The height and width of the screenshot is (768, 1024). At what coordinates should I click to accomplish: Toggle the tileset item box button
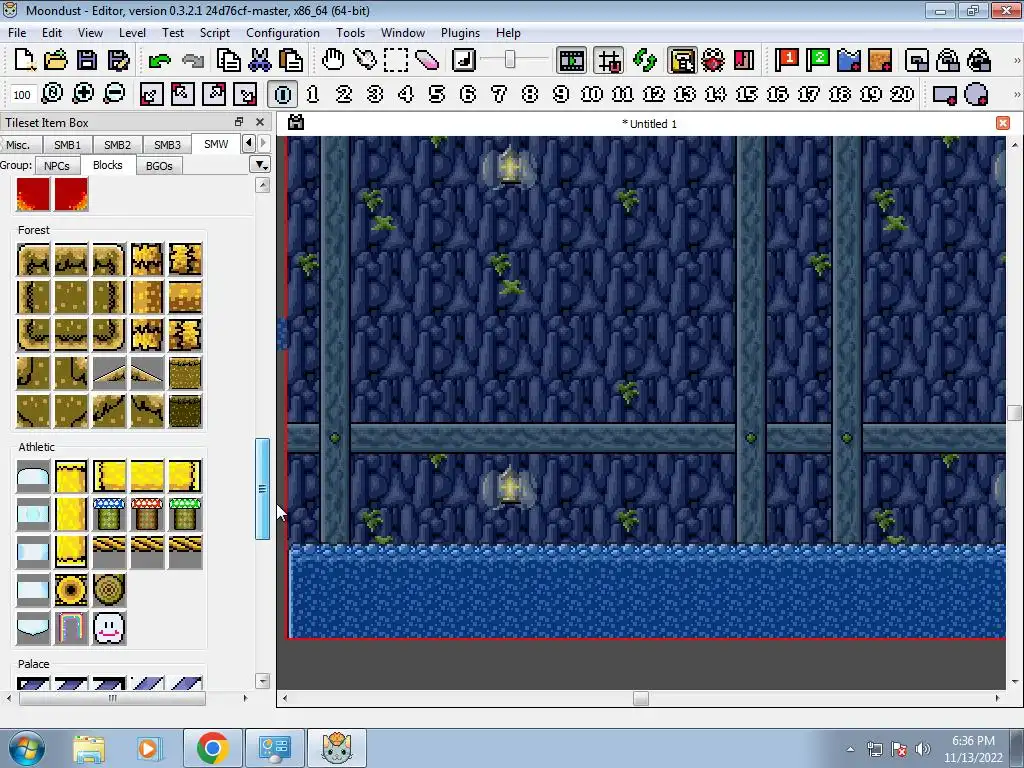pos(682,60)
